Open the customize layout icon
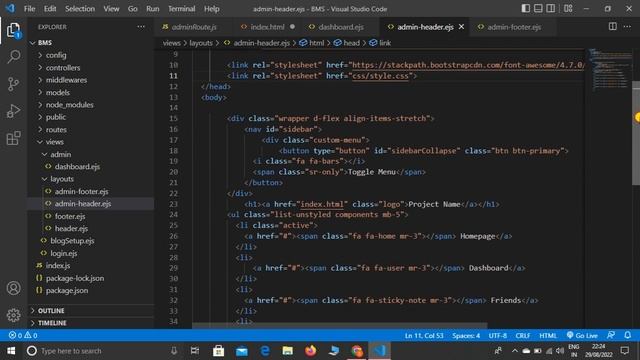Screen dimensions: 640x360 [568, 9]
